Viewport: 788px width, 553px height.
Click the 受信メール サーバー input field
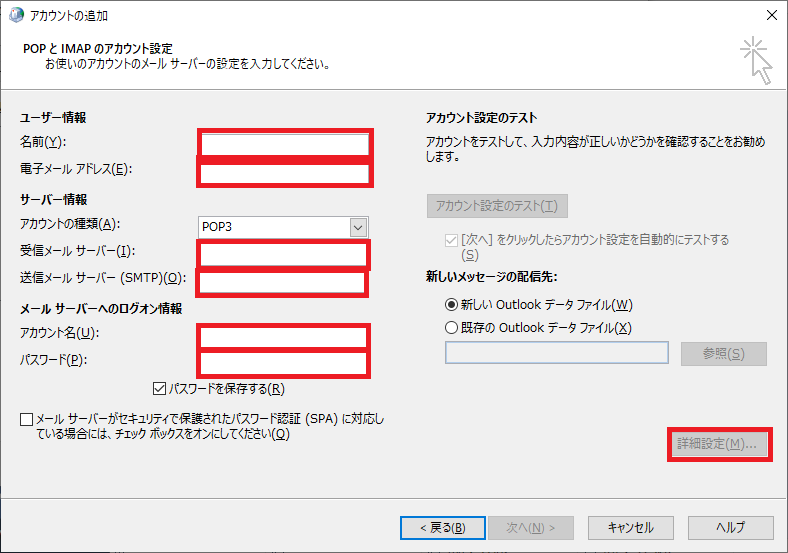click(x=283, y=255)
